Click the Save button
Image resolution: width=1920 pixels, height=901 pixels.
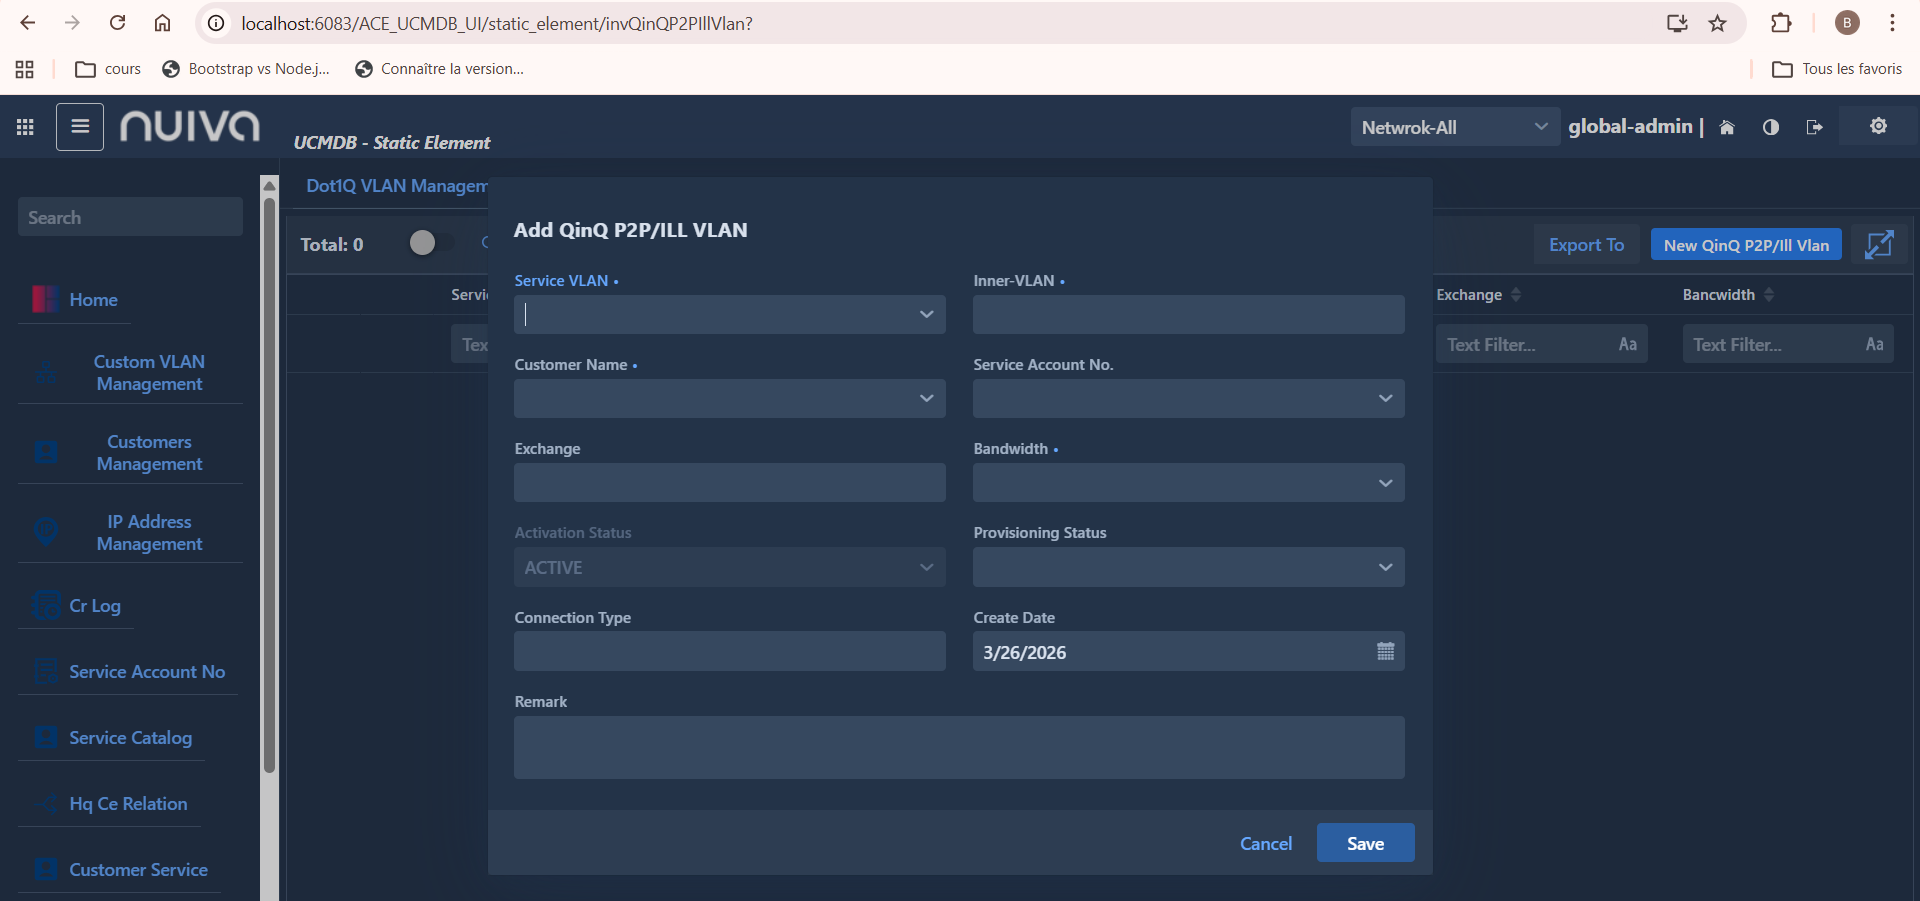coord(1365,843)
